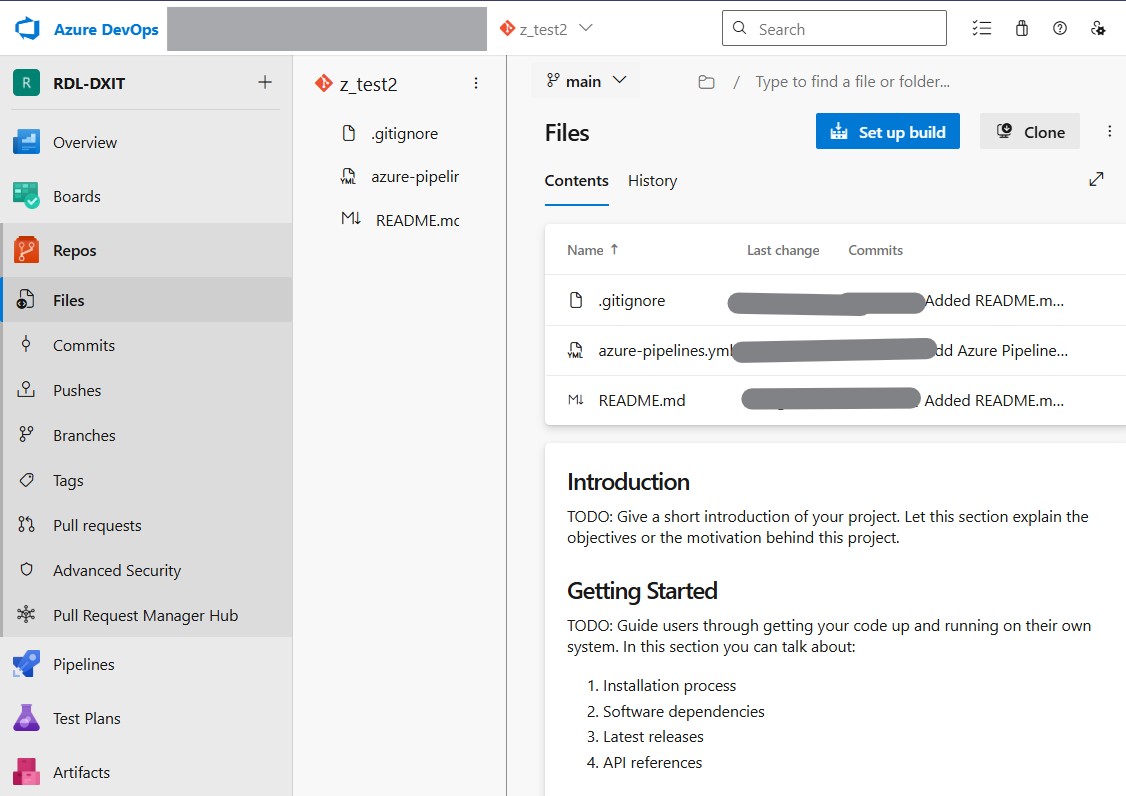
Task: Open Pipelines in the sidebar
Action: tap(146, 665)
